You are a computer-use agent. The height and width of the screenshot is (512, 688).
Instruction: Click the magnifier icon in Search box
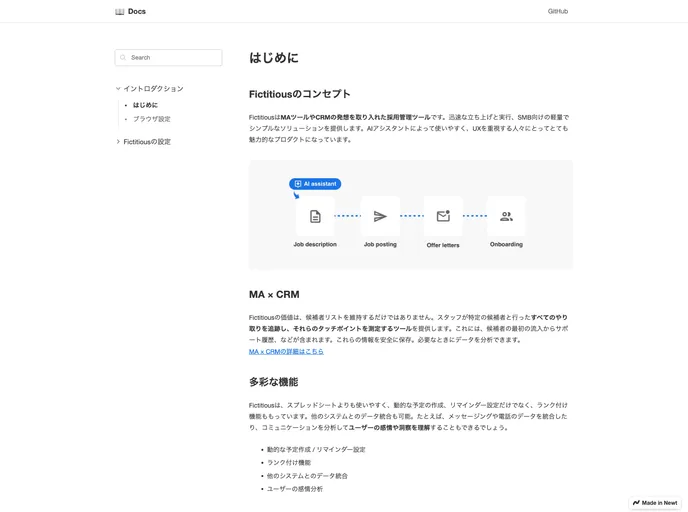click(123, 57)
